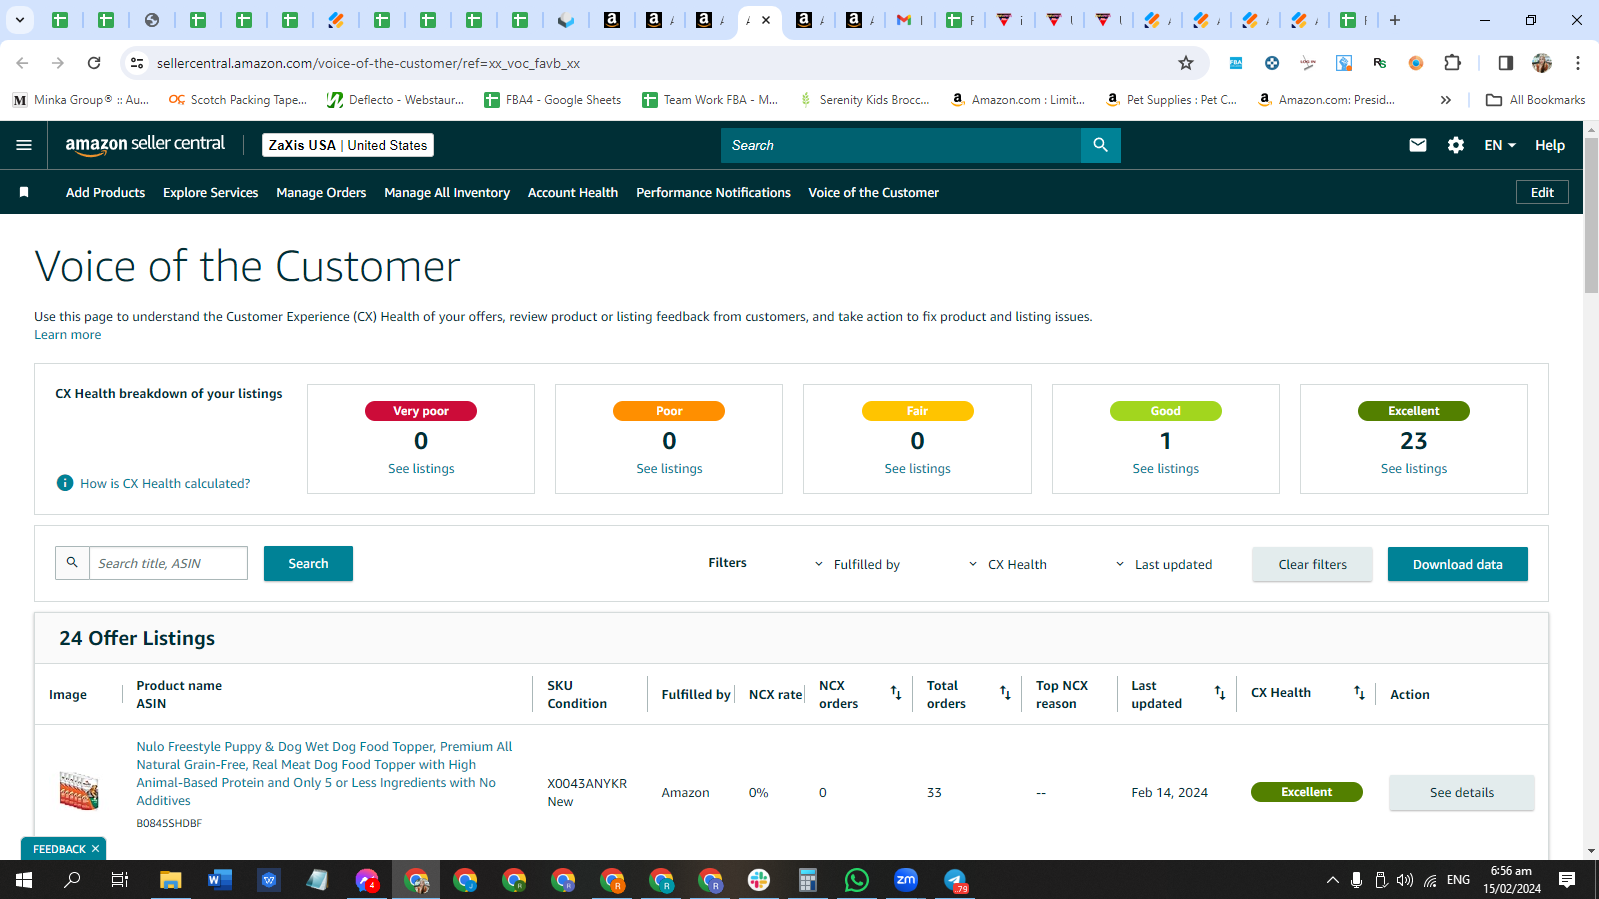
Task: Open the Seller Central messages envelope
Action: (1417, 145)
